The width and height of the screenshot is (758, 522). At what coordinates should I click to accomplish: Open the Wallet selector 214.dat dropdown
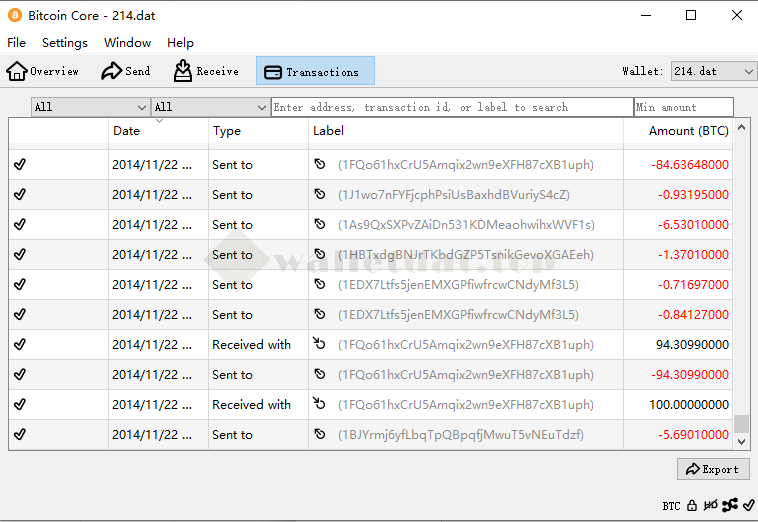coord(713,71)
